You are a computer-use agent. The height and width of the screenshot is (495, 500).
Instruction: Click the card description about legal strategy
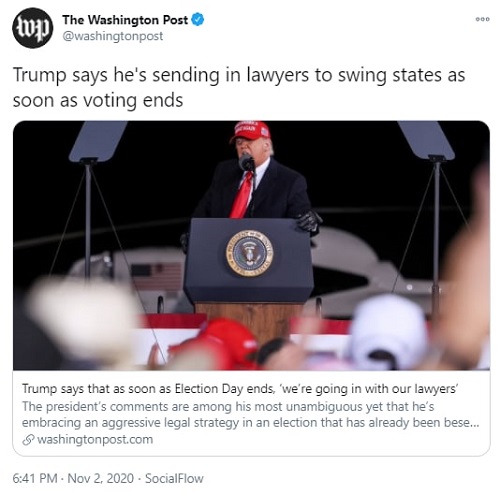click(251, 414)
